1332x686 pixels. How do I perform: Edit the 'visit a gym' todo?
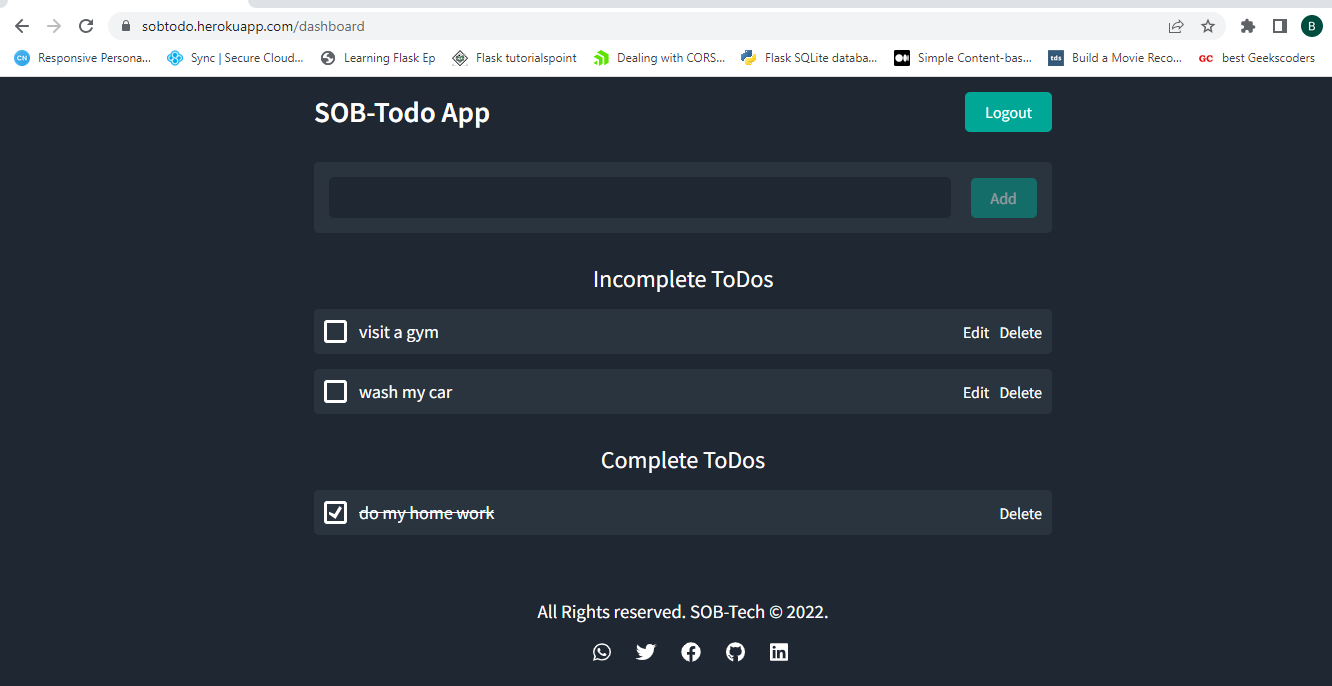tap(976, 333)
